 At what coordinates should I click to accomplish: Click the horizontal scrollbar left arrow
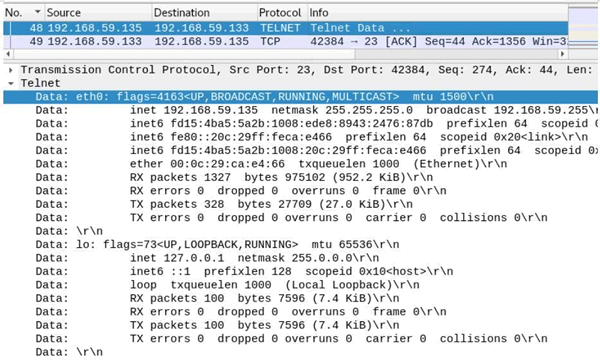[x=8, y=54]
